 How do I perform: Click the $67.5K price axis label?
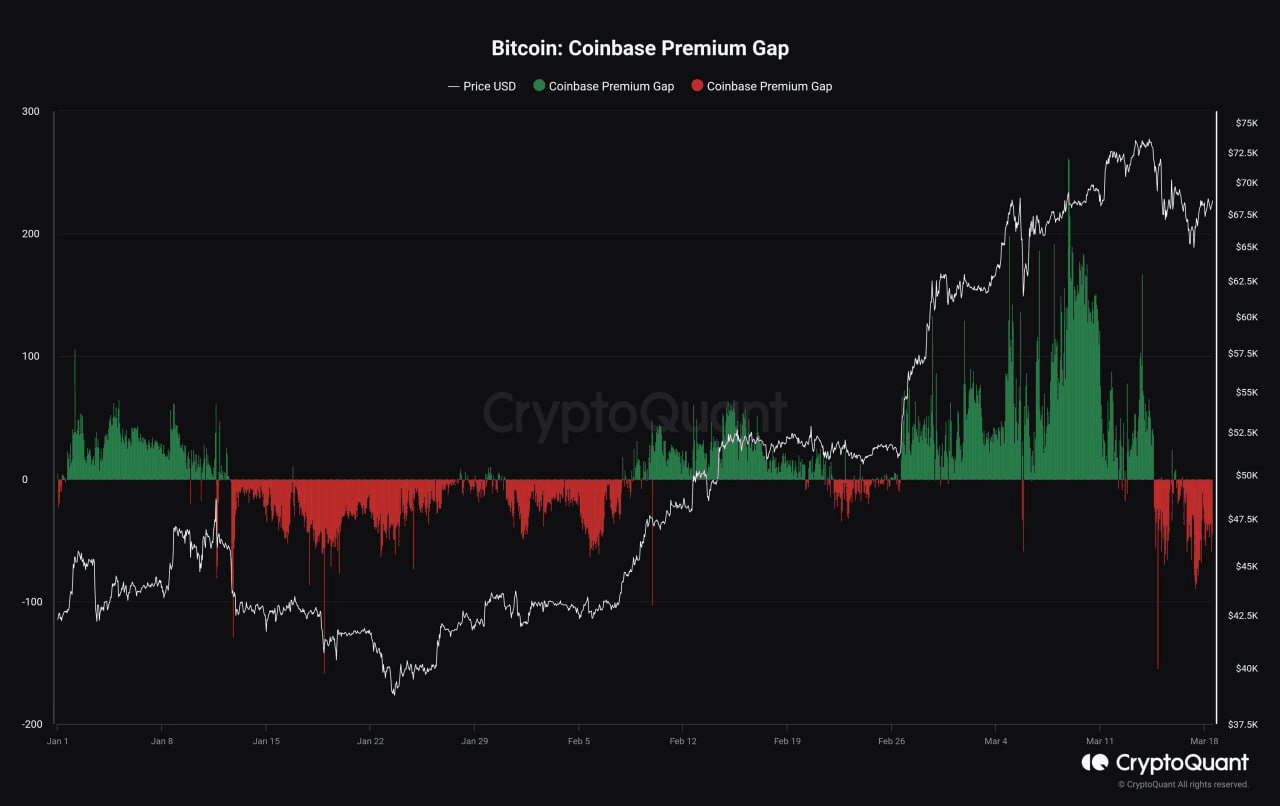pos(1243,214)
